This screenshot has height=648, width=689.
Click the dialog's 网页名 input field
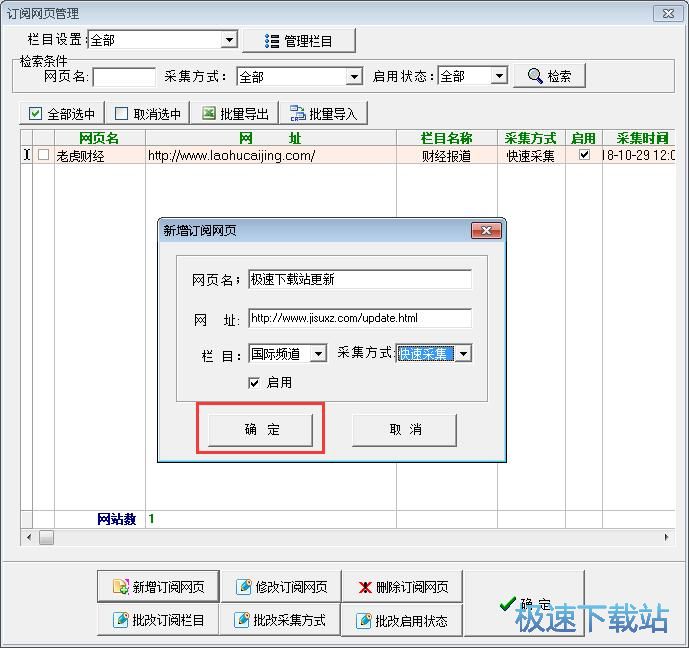(360, 279)
